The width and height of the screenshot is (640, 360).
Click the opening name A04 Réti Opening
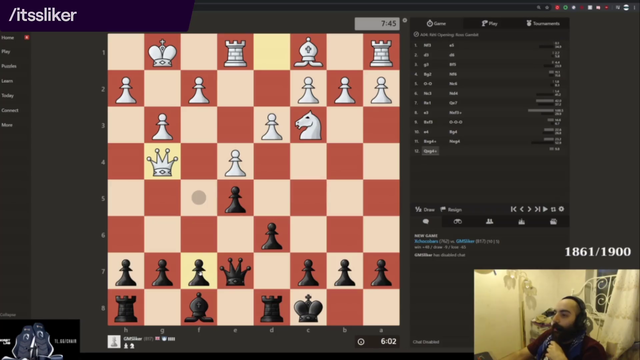coord(449,35)
